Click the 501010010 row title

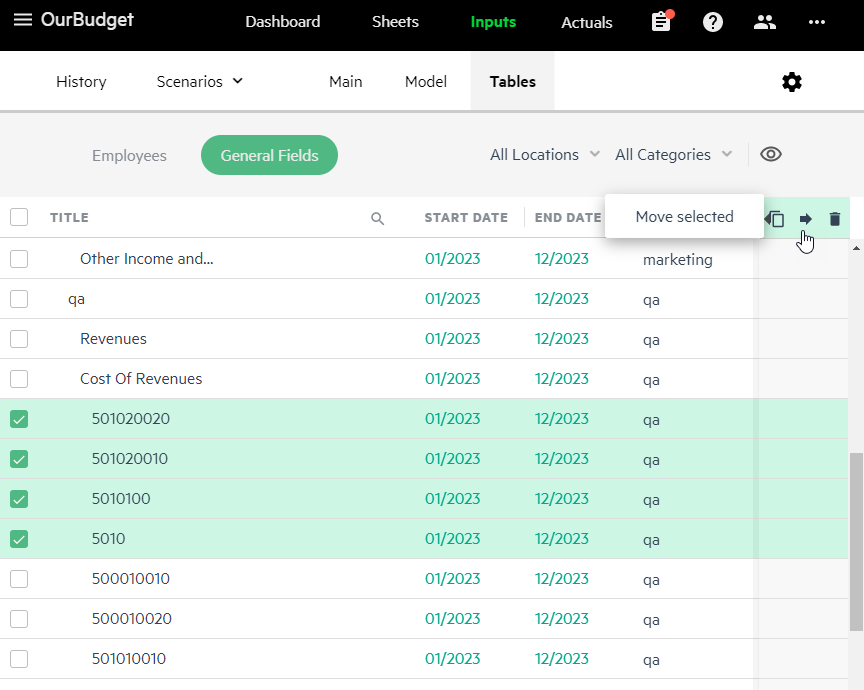[129, 659]
